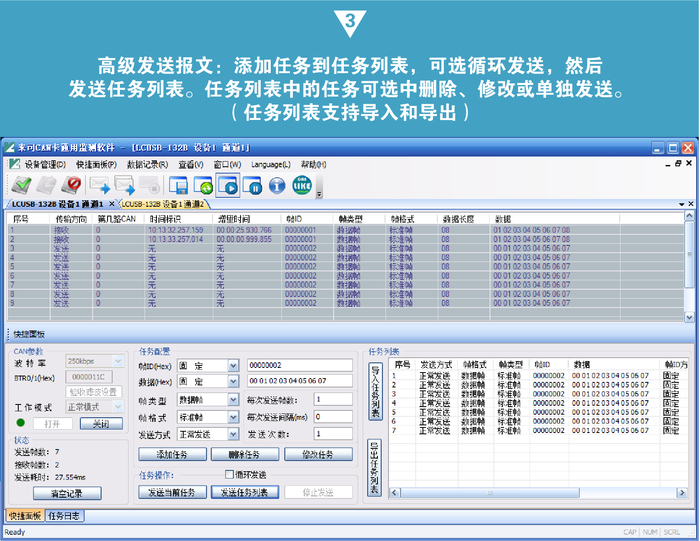
Task: Open the 快捷面板(P) menu
Action: pos(96,165)
